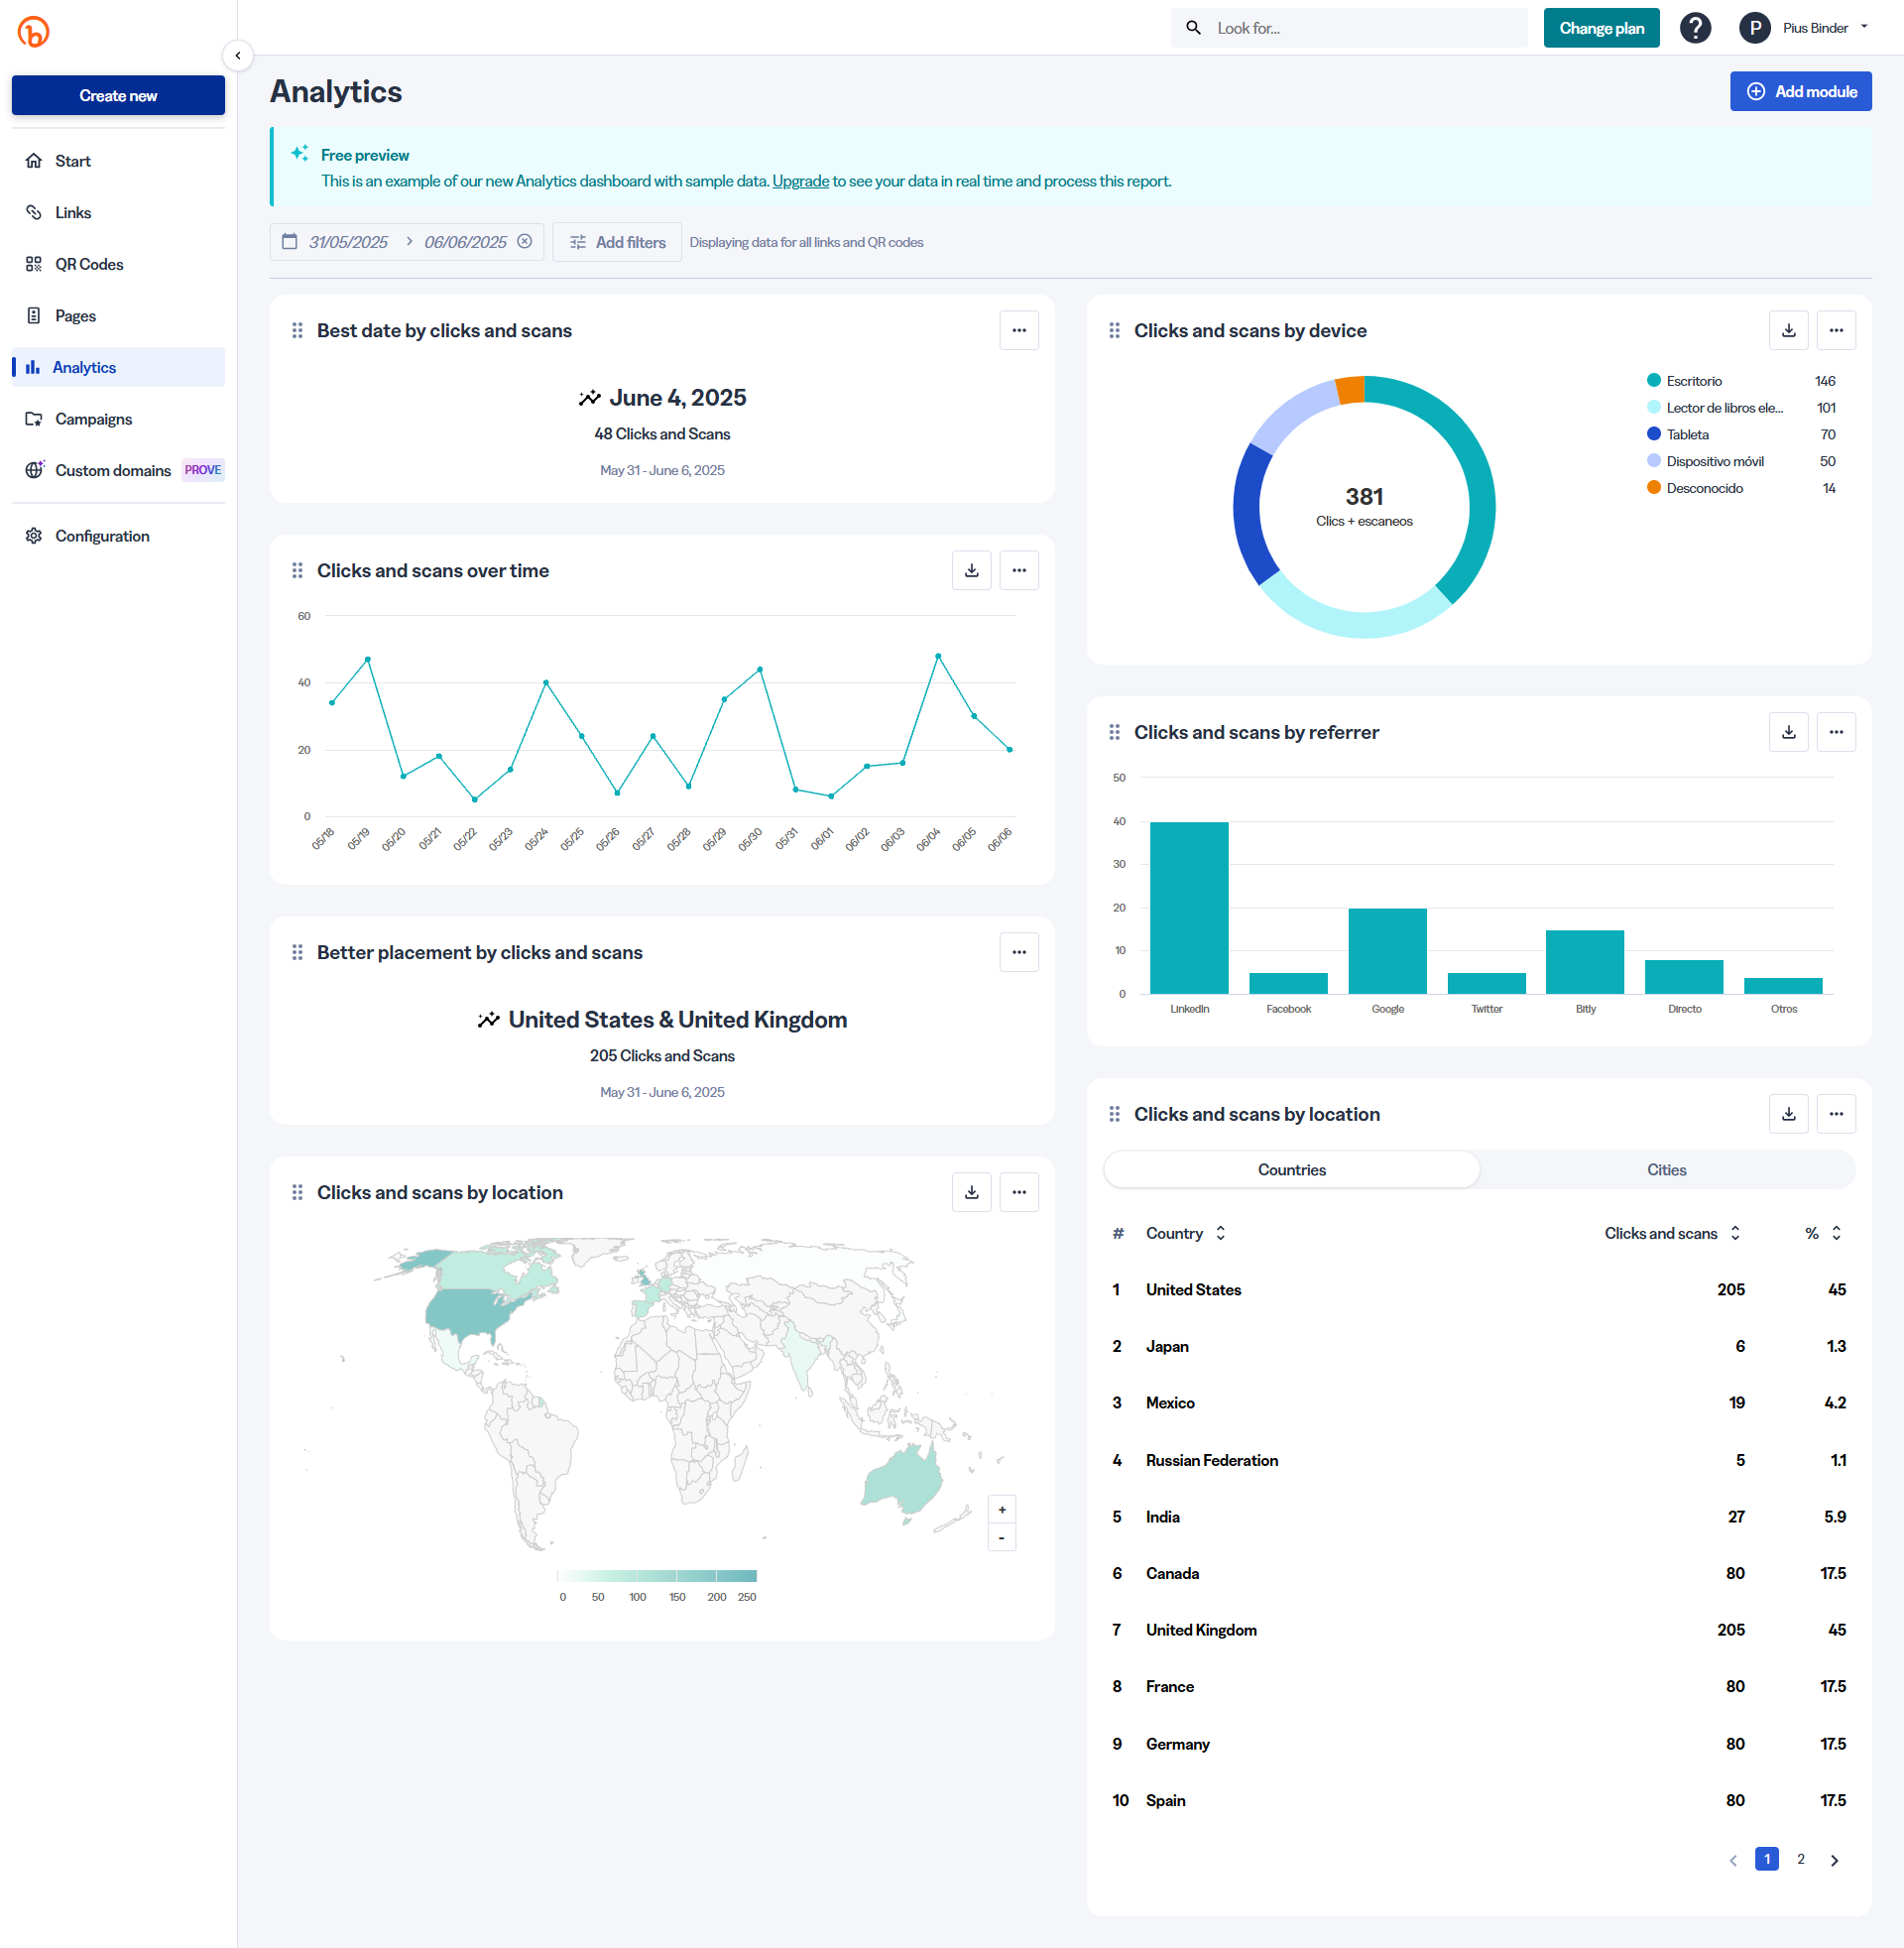The width and height of the screenshot is (1904, 1948).
Task: Click the Bitly logo icon
Action: point(33,31)
